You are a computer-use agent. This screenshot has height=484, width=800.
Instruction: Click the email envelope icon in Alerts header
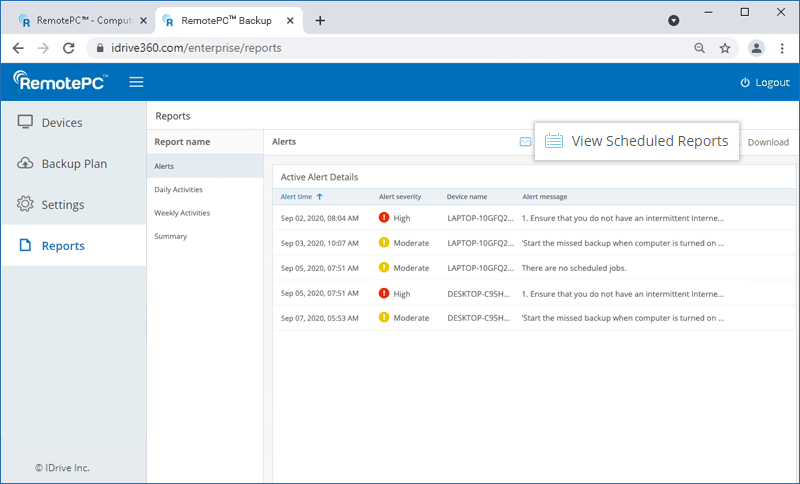click(525, 142)
